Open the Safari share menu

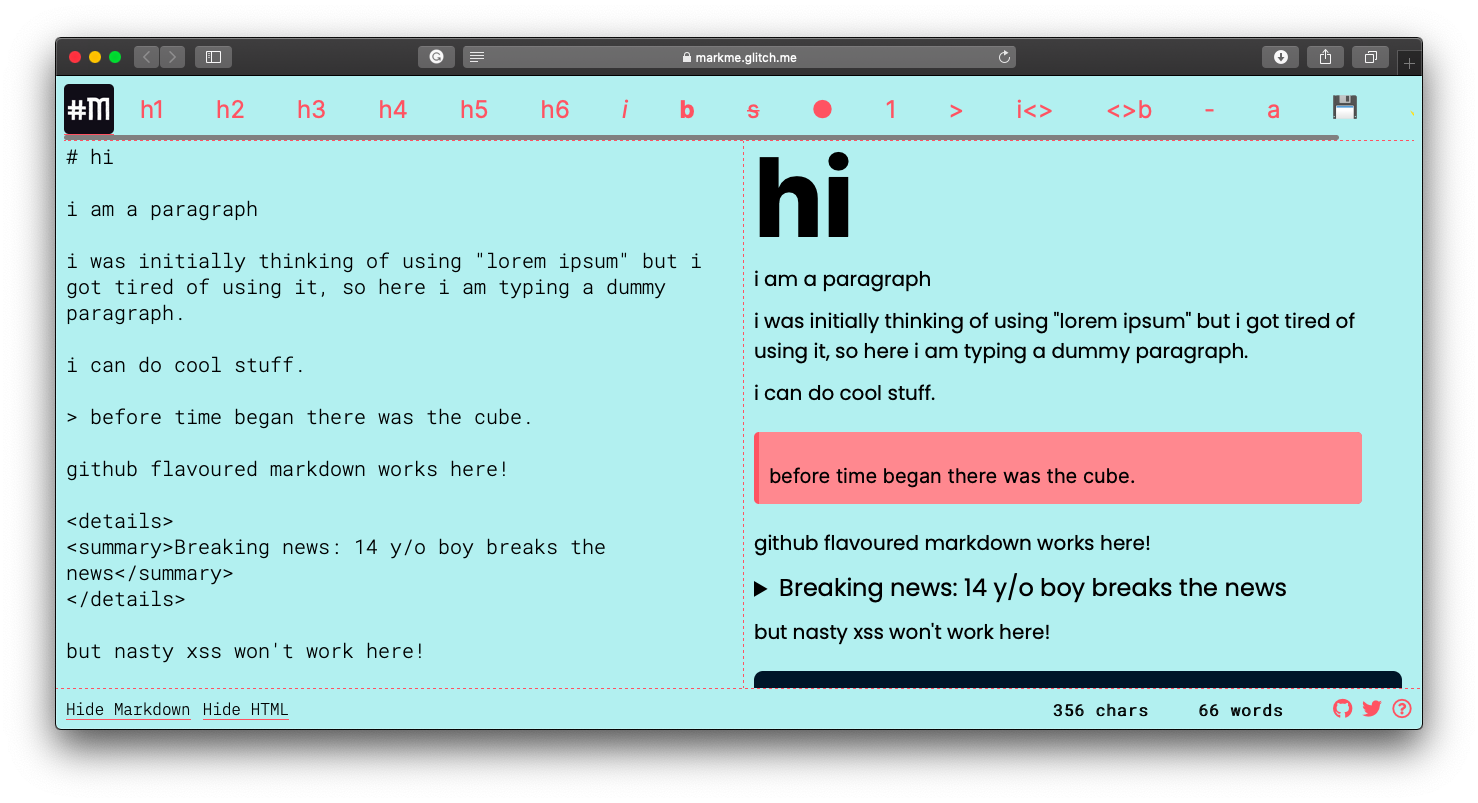pyautogui.click(x=1325, y=57)
